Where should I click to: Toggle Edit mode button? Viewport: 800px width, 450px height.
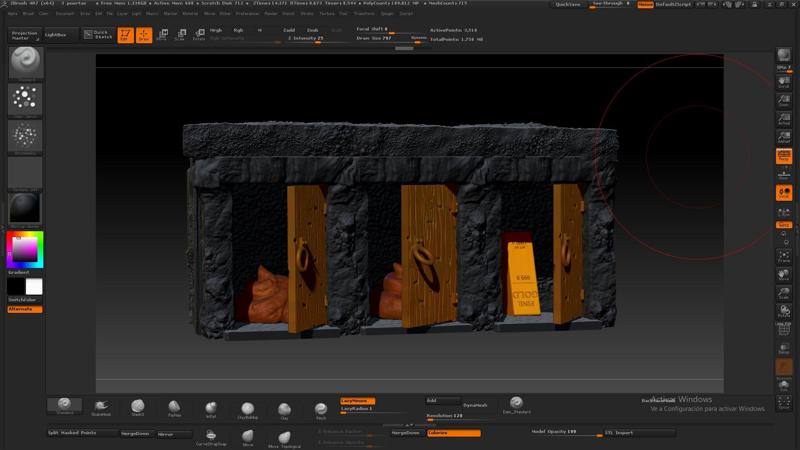click(x=125, y=35)
